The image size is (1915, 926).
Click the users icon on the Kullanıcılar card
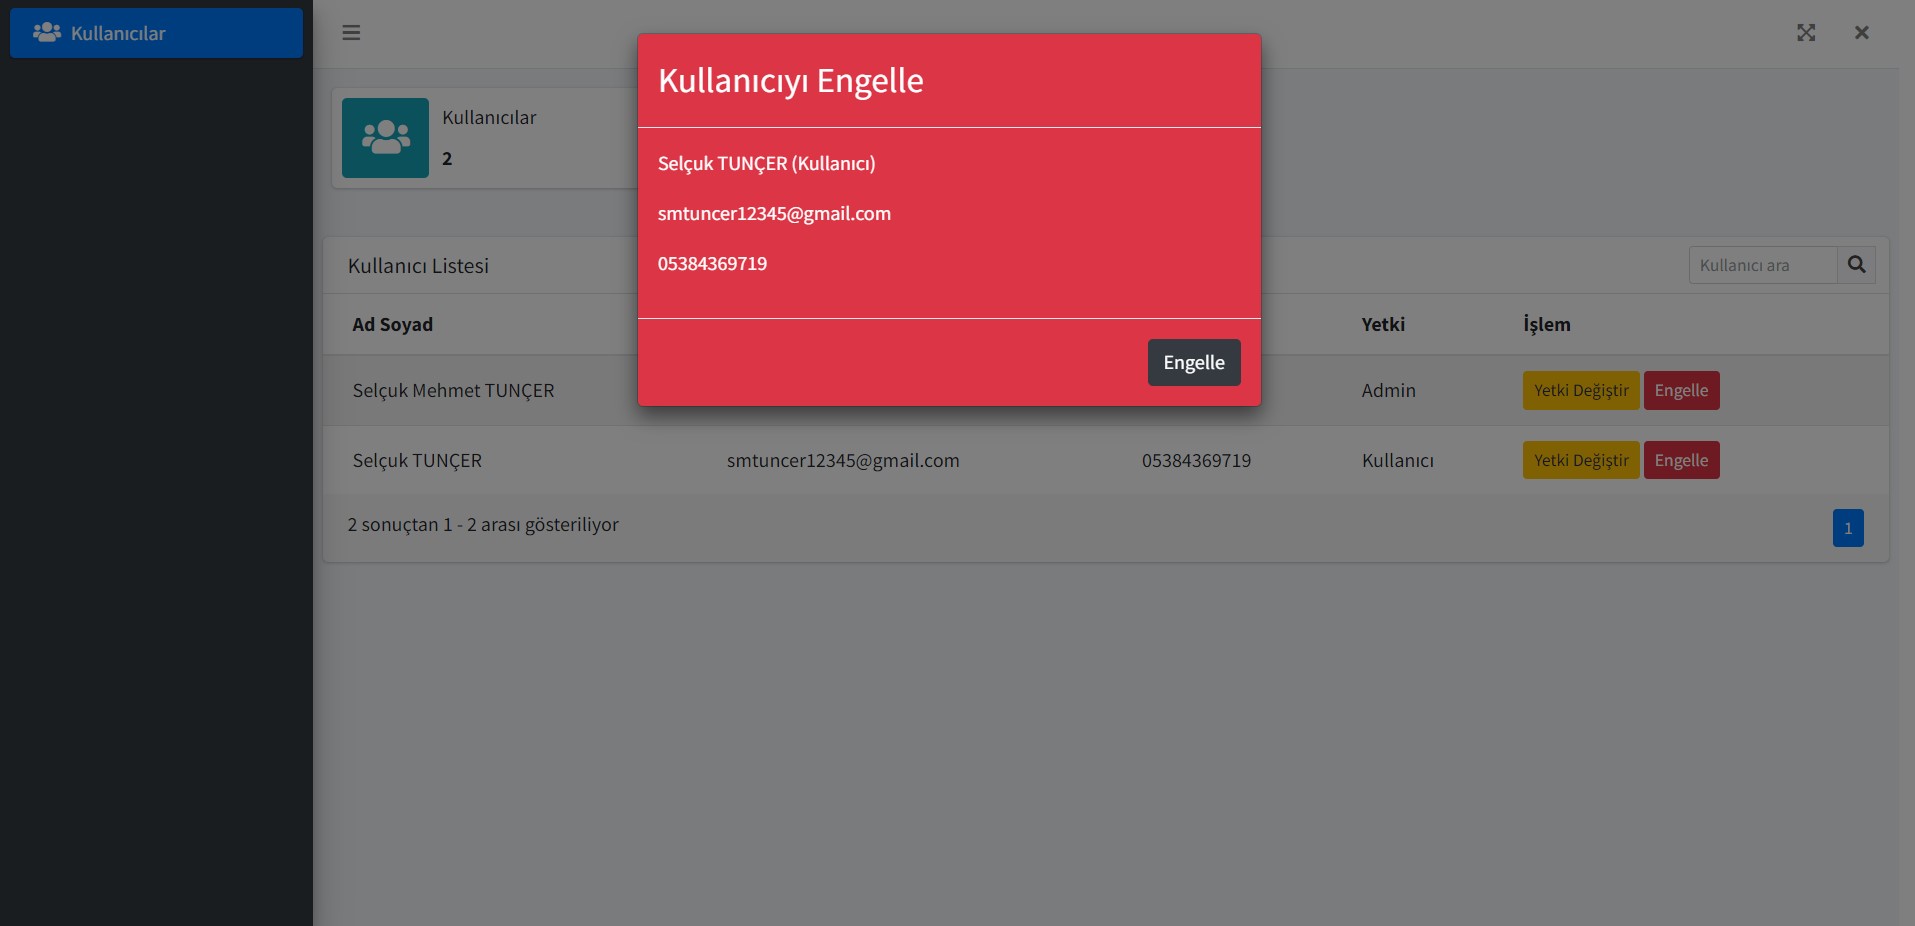[x=385, y=137]
